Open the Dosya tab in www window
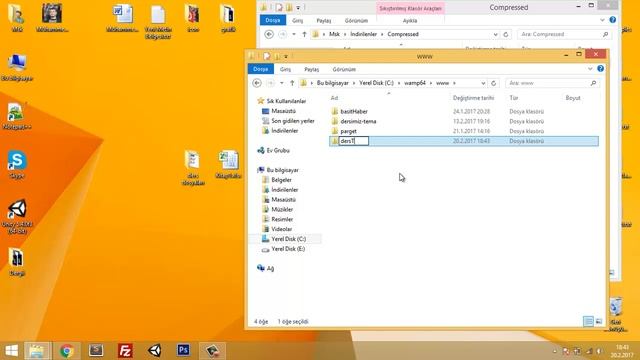Viewport: 640px width, 360px height. coord(260,69)
